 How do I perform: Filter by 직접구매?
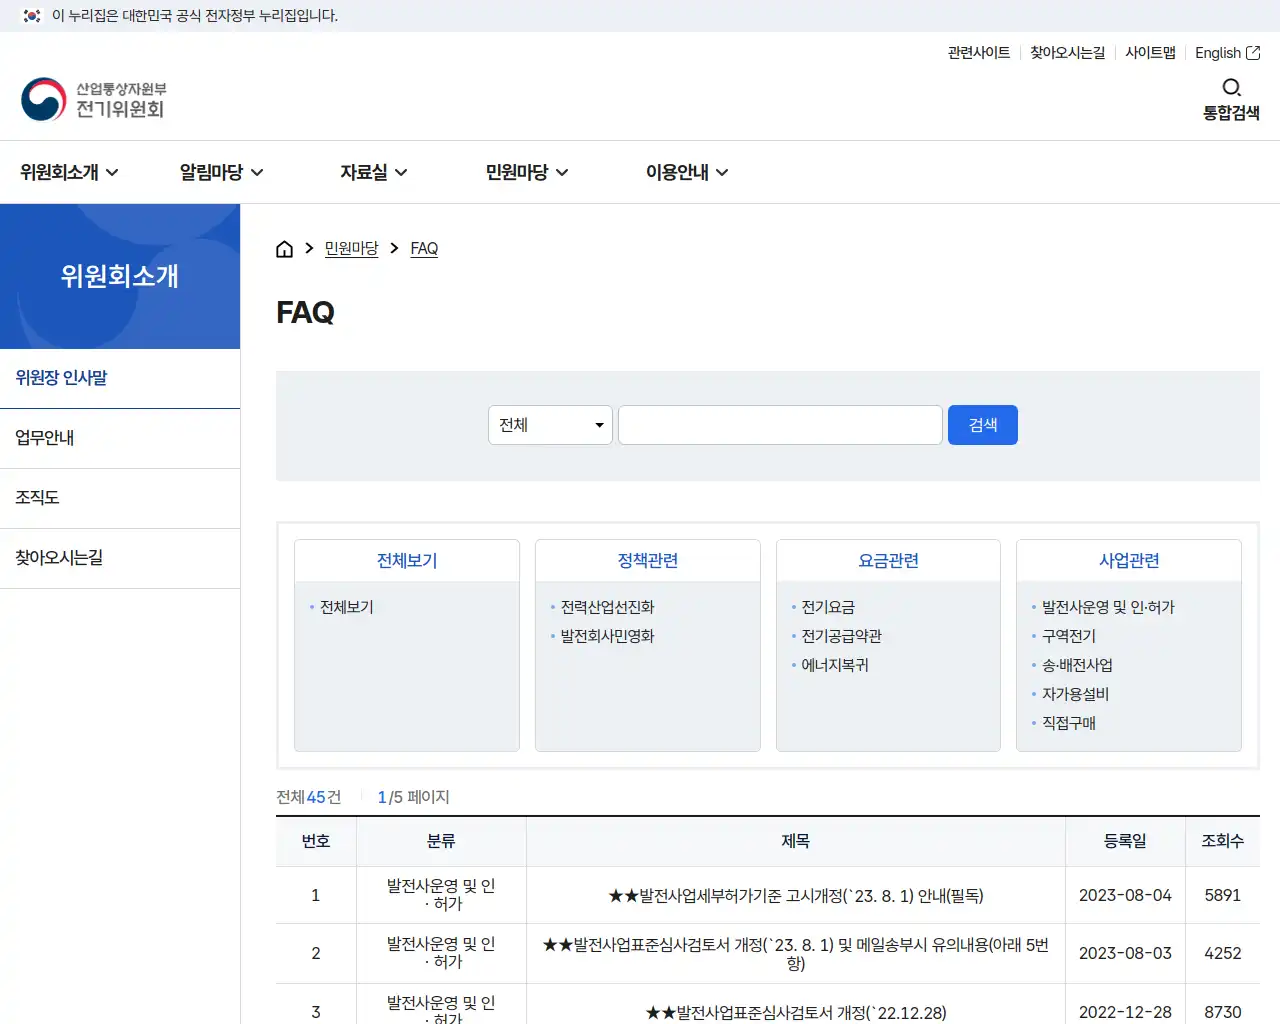click(1069, 723)
